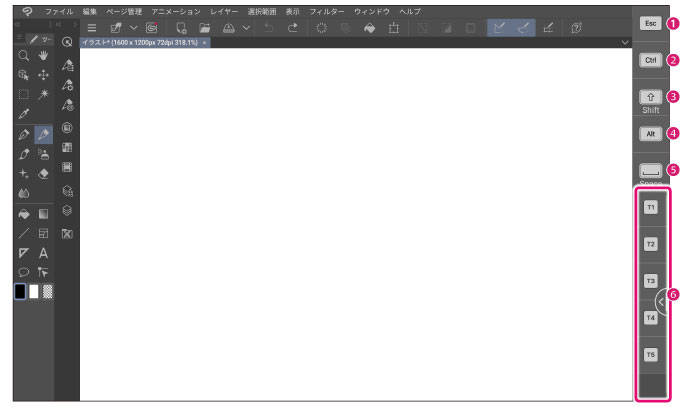Open the Layer Property palette icon
Image resolution: width=693 pixels, height=407 pixels.
click(67, 191)
